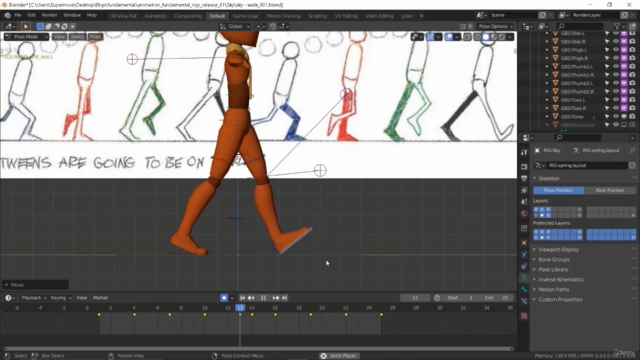Open the Render menu
The height and width of the screenshot is (360, 640).
click(49, 15)
